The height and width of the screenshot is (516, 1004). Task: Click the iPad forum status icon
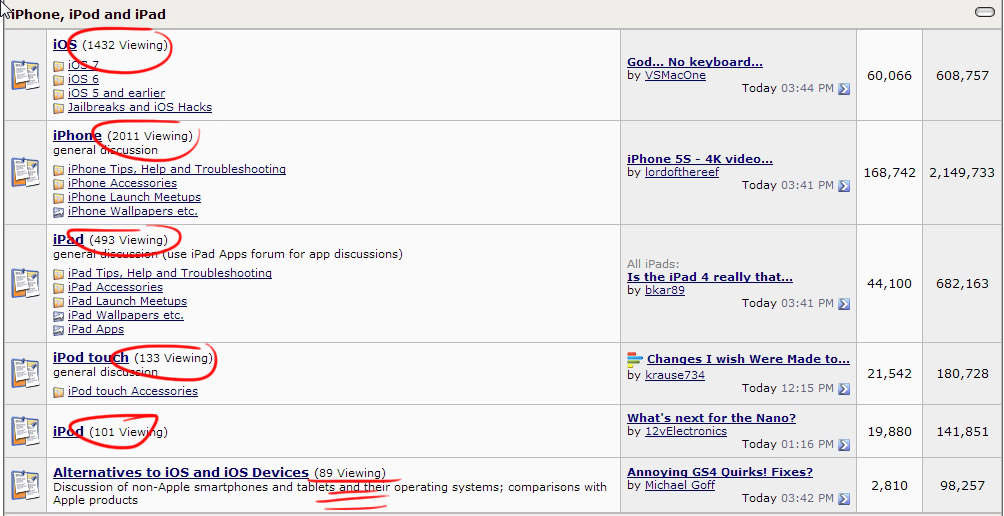[x=26, y=283]
